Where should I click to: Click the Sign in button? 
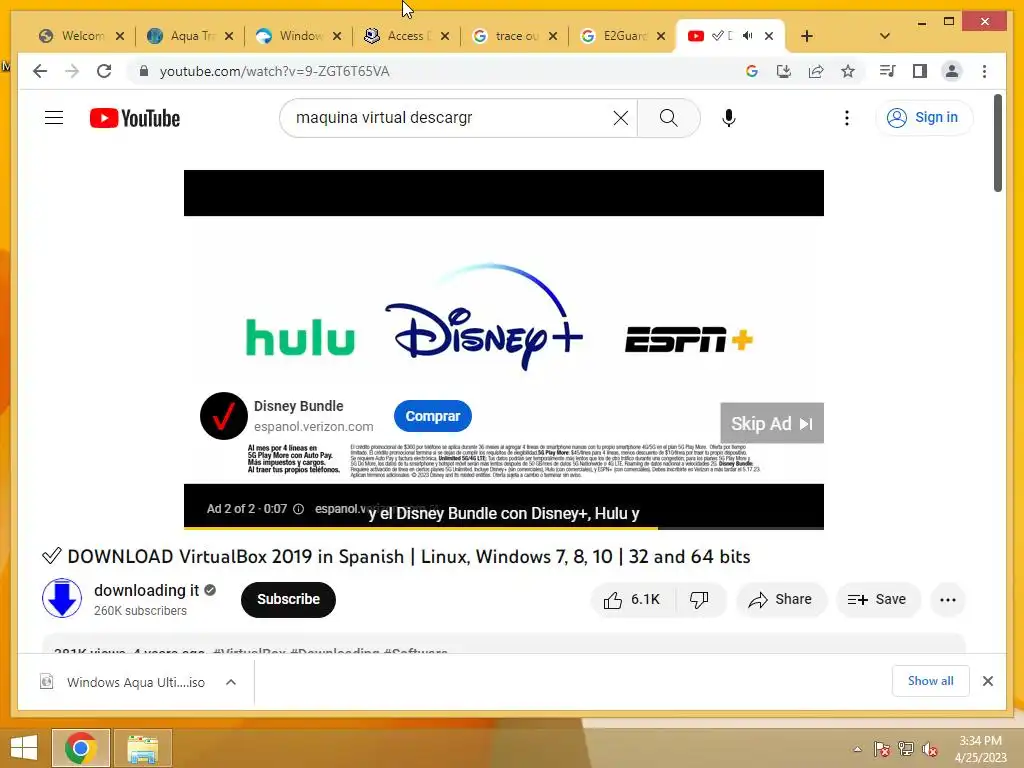pos(923,118)
